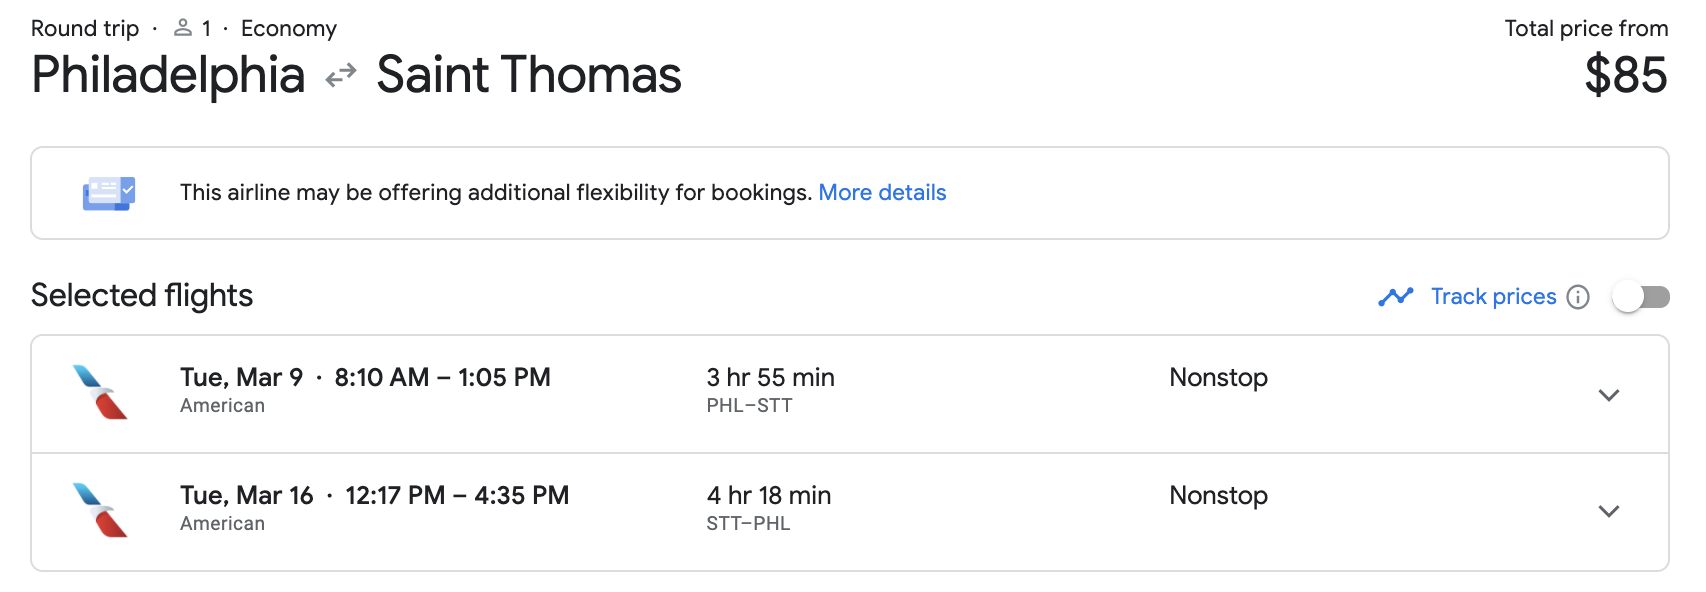The image size is (1706, 592).
Task: Click the passenger count person icon
Action: point(183,27)
